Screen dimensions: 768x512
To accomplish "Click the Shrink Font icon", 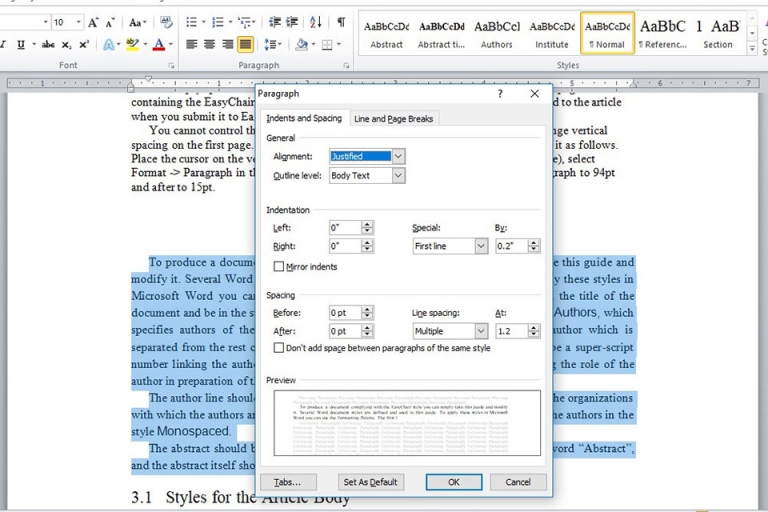I will click(x=110, y=22).
